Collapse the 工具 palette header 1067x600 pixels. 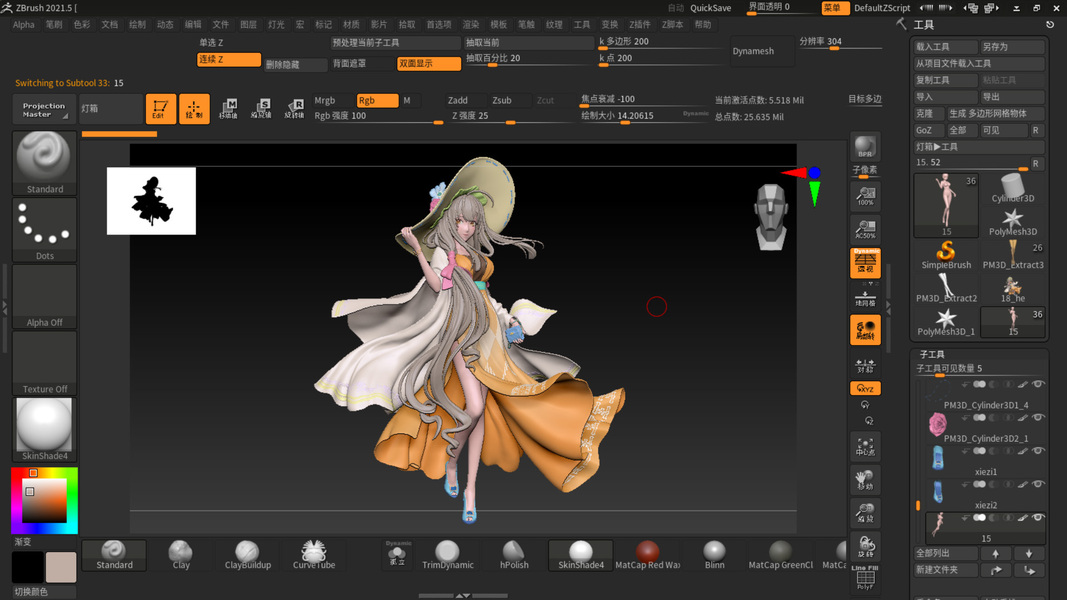[923, 24]
